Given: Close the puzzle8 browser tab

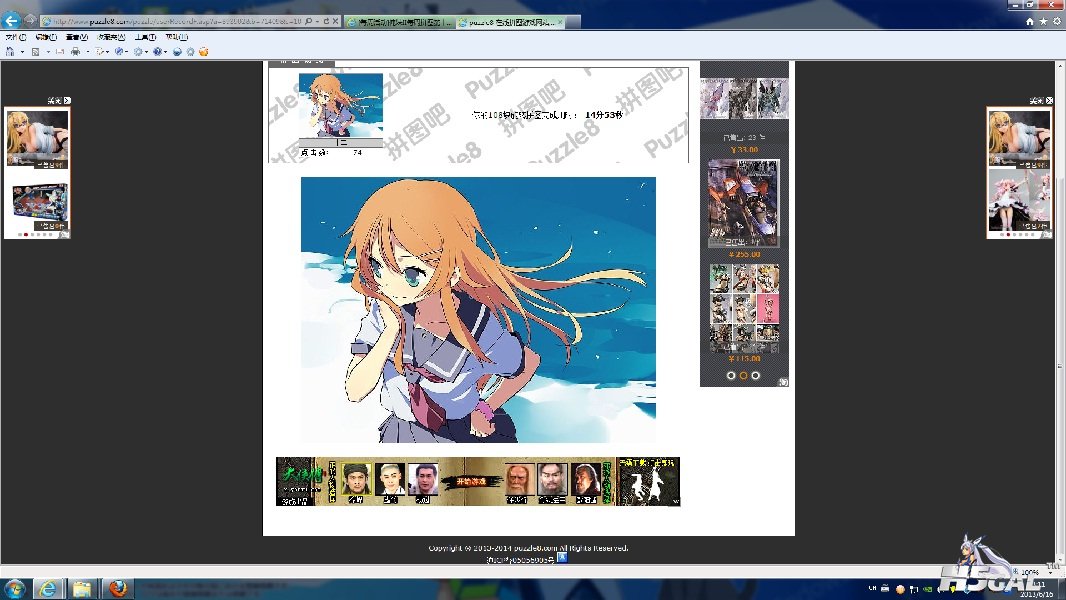Looking at the screenshot, I should click(560, 22).
